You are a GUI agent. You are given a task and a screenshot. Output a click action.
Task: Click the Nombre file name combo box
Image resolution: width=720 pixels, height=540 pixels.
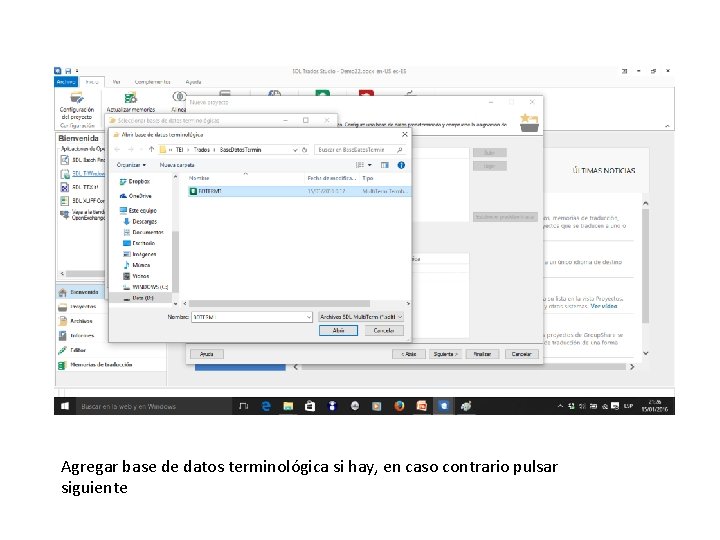point(252,317)
